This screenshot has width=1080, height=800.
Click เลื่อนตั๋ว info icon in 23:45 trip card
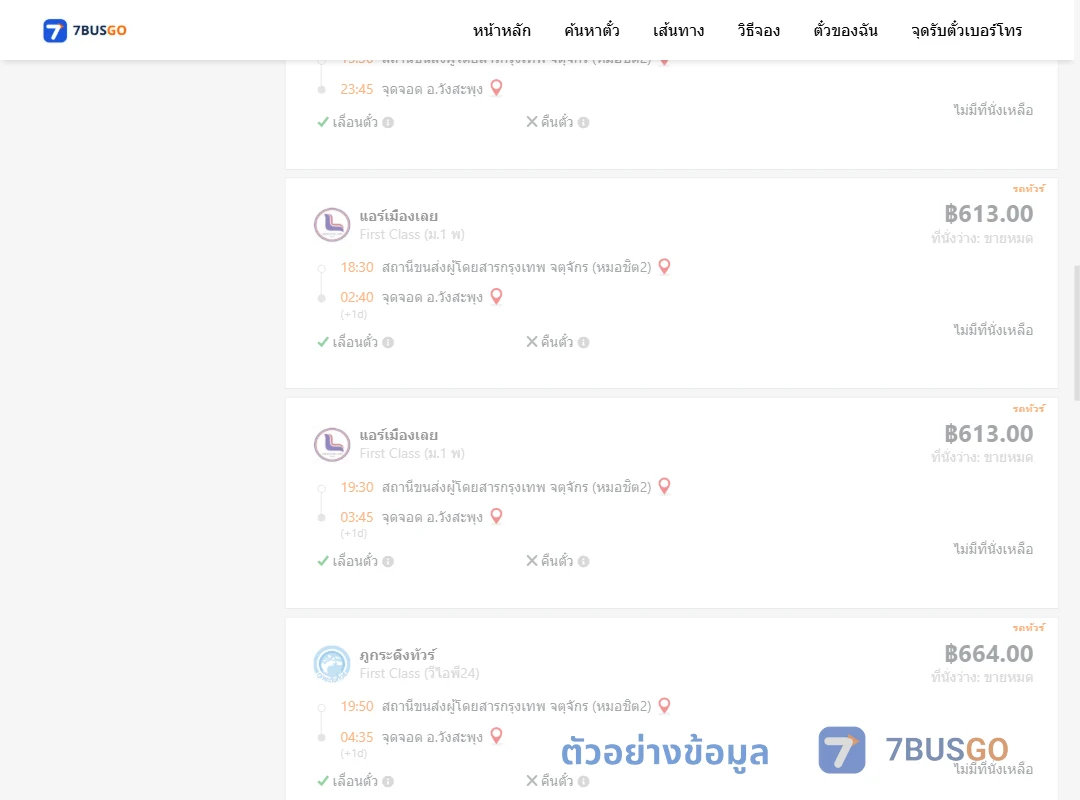(x=388, y=123)
